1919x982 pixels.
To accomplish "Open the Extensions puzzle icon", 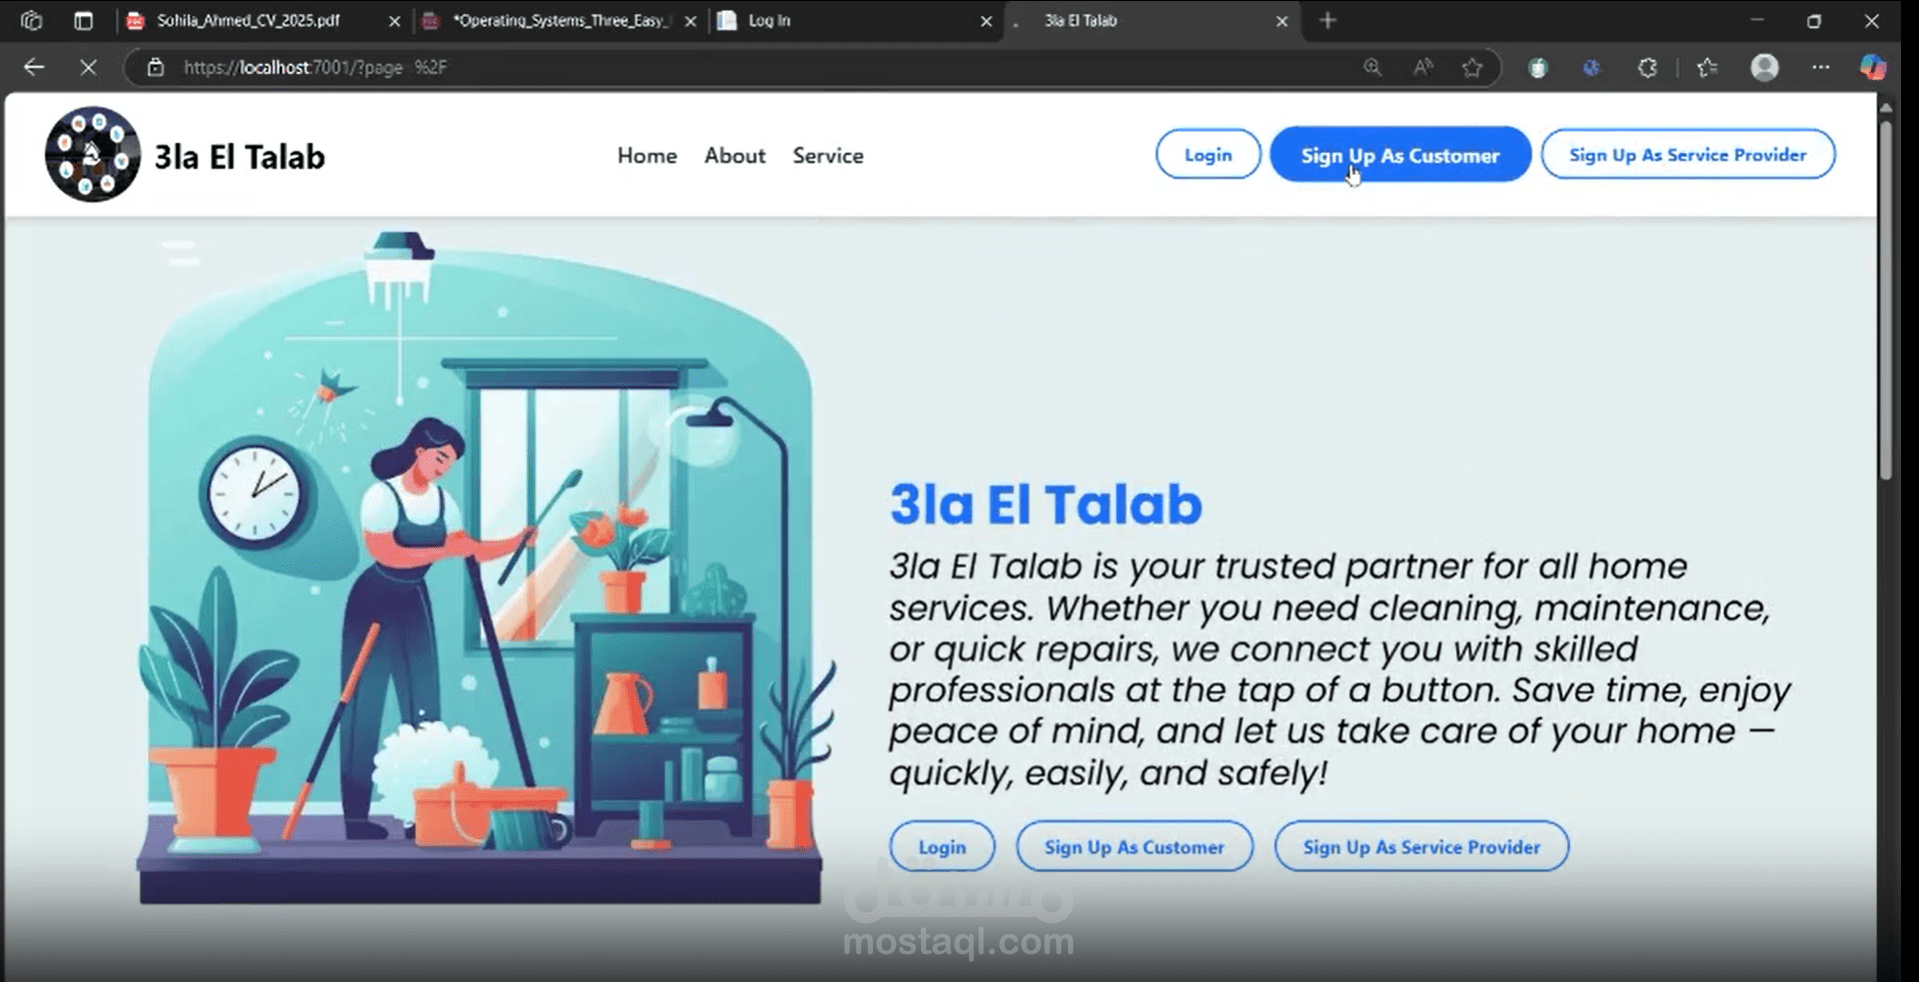I will point(1647,67).
